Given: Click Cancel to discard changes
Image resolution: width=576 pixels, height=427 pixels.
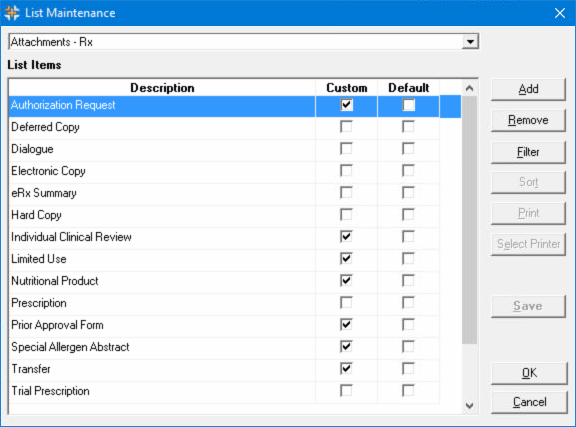Looking at the screenshot, I should [529, 402].
